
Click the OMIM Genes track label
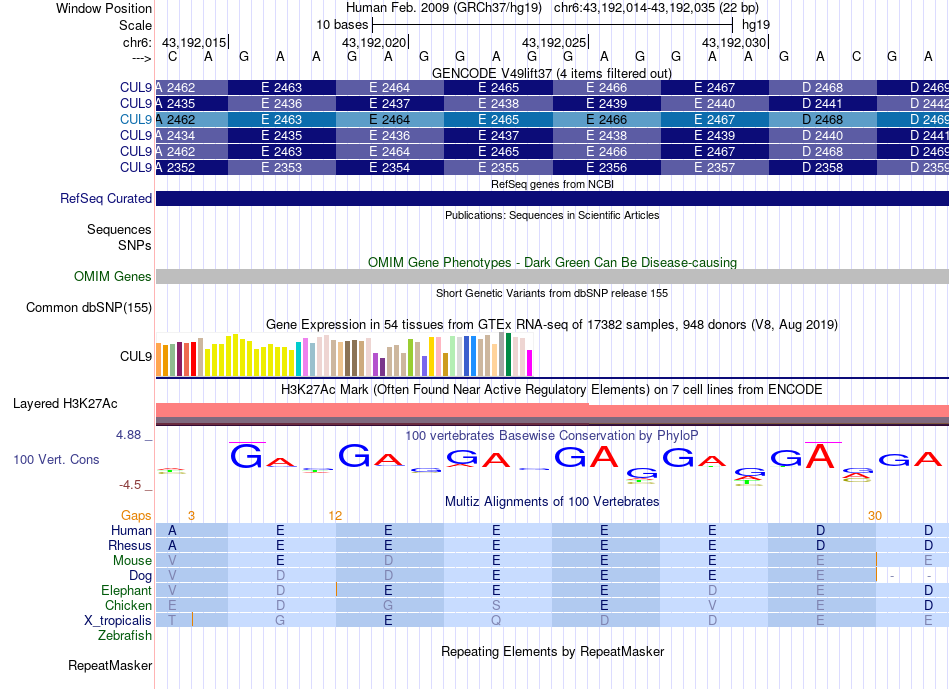pos(112,276)
